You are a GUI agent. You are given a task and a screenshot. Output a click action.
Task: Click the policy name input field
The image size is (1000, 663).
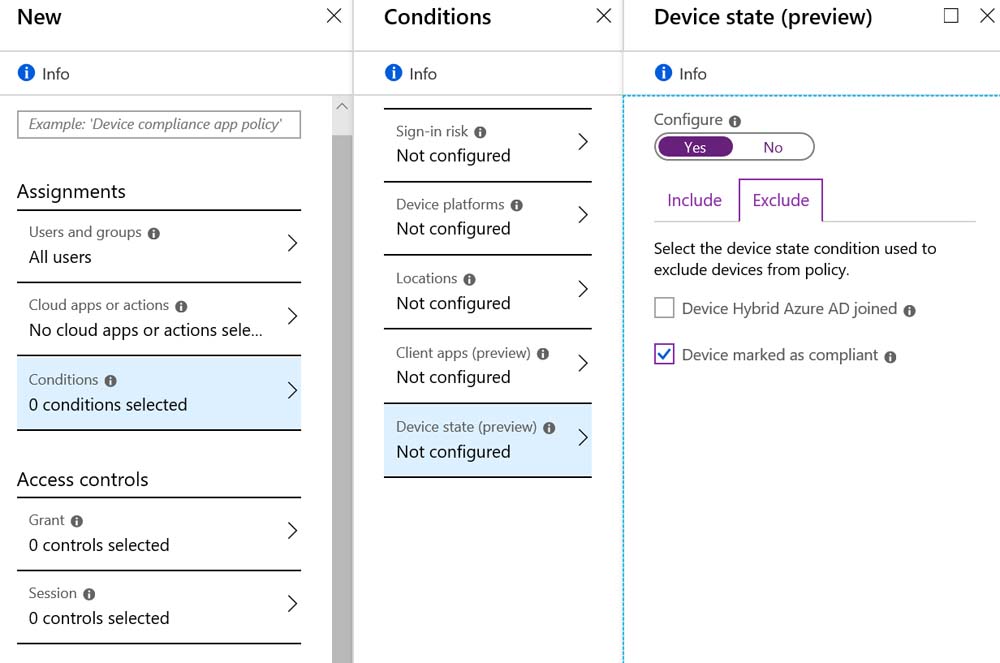point(159,124)
